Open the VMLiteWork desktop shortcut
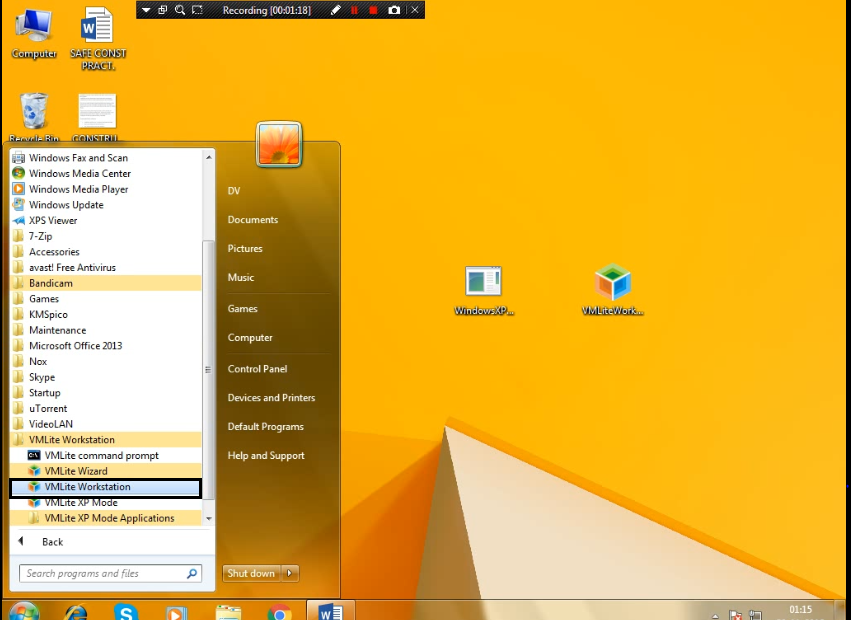The height and width of the screenshot is (620, 851). click(612, 289)
